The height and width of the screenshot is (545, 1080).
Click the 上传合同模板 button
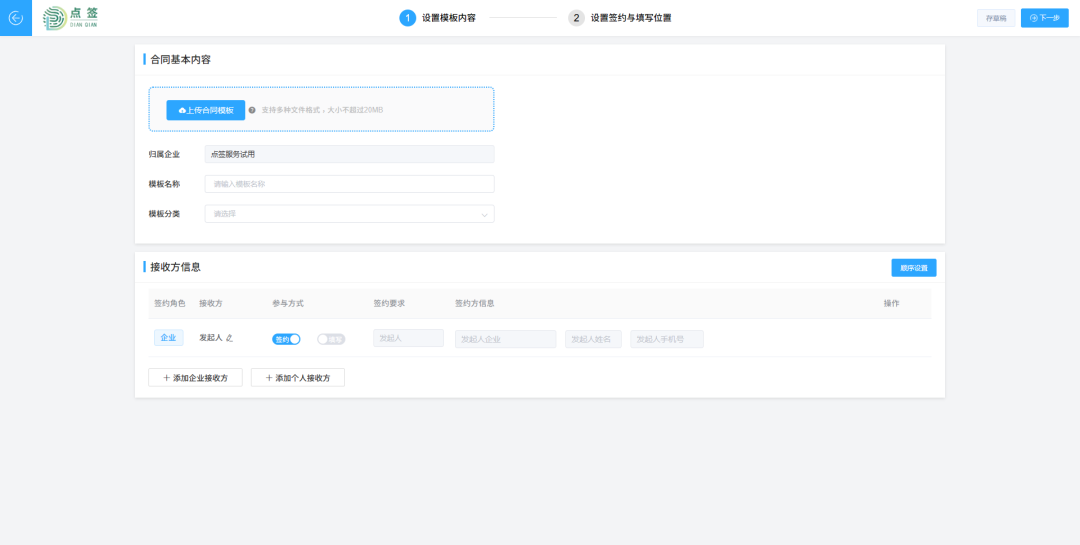click(206, 110)
